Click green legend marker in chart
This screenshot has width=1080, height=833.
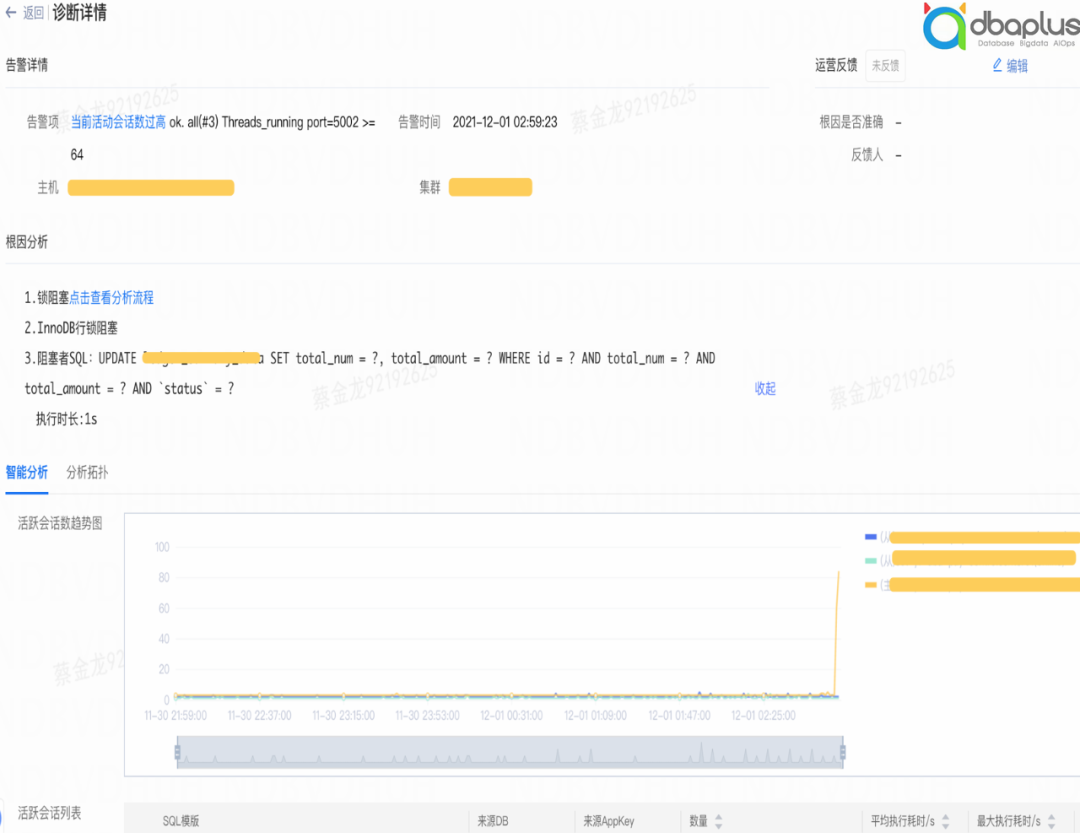(870, 561)
